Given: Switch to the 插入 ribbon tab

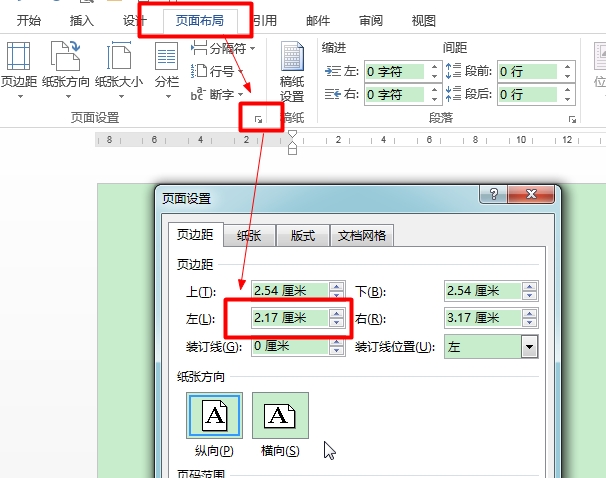Looking at the screenshot, I should (x=82, y=20).
